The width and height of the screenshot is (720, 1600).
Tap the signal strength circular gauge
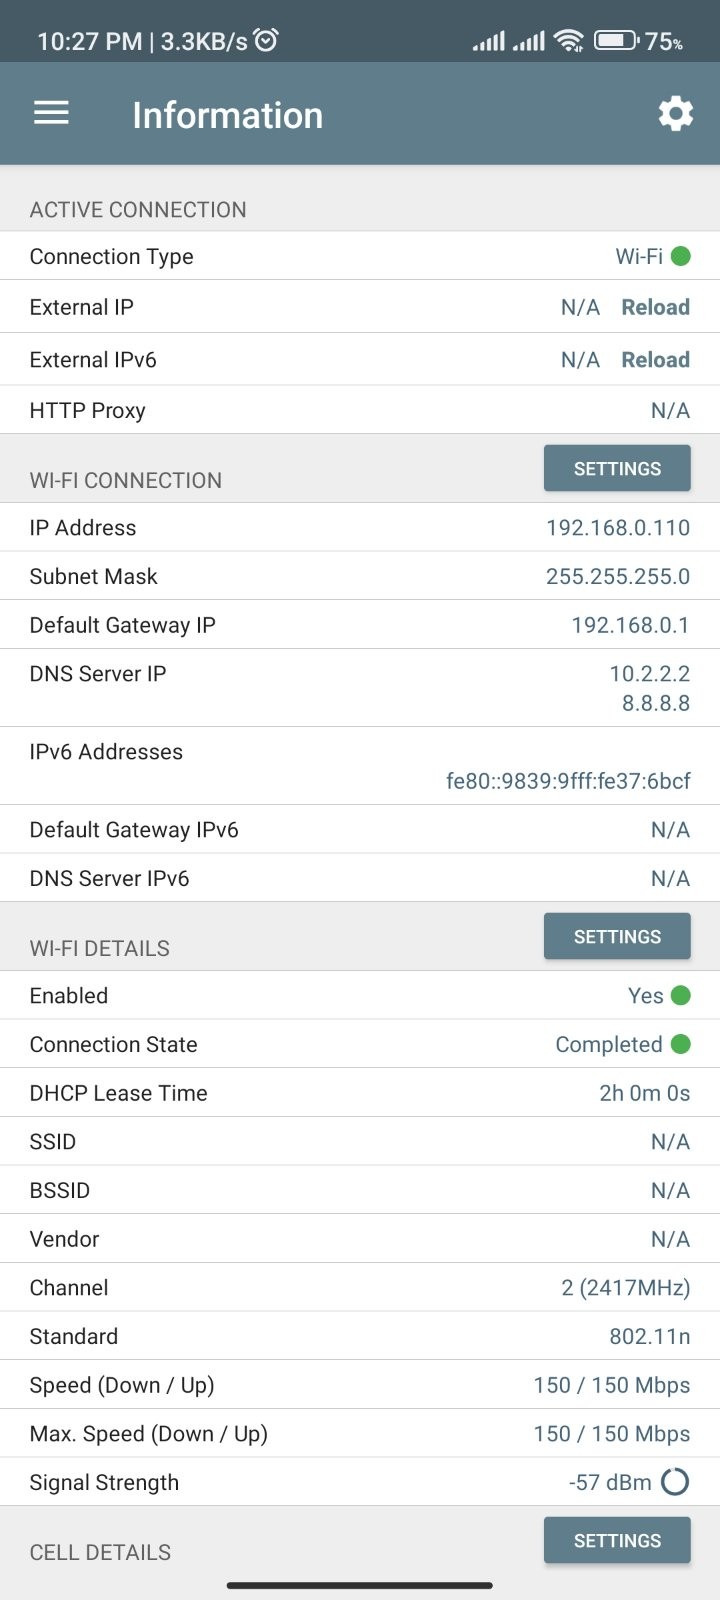676,1482
